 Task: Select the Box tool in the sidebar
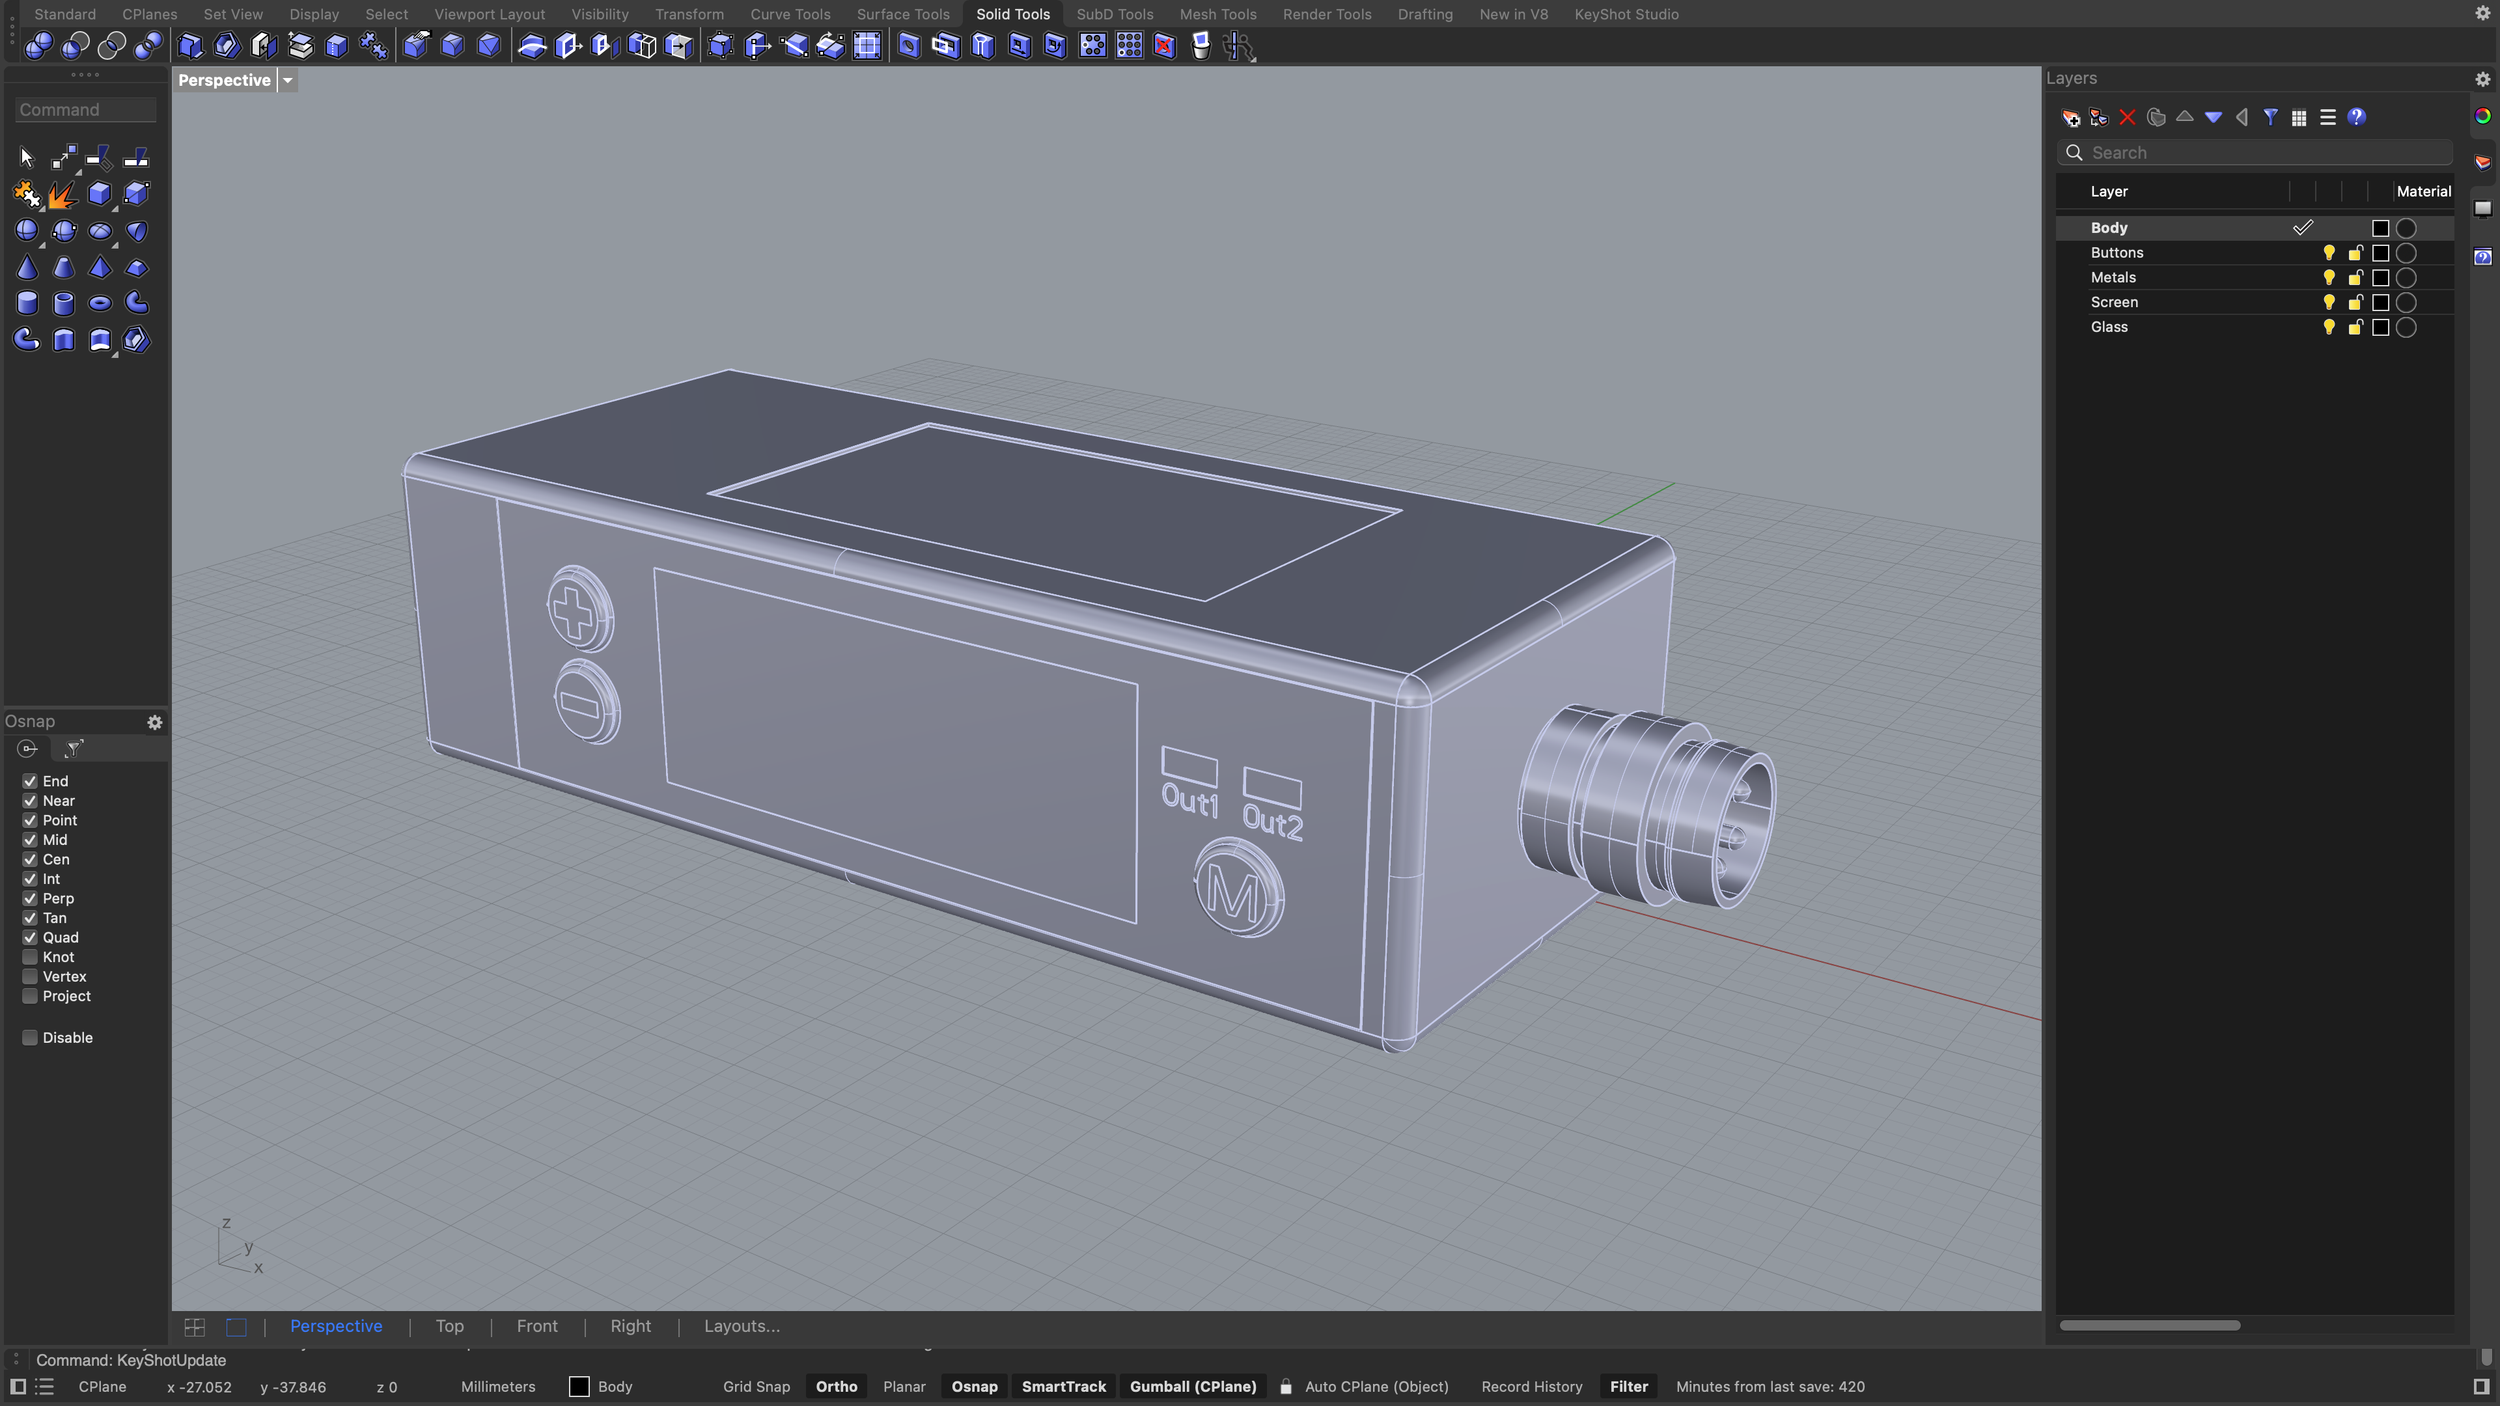point(100,193)
